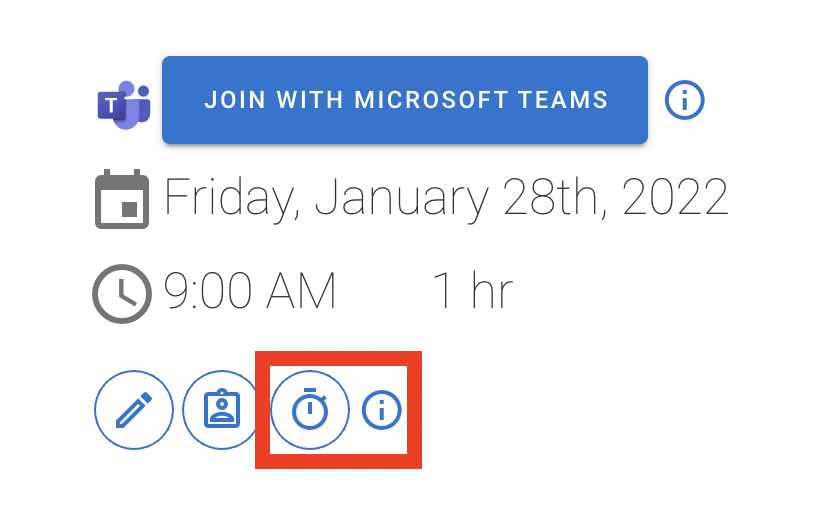
Task: Select the year 2022 in the date
Action: click(x=675, y=197)
